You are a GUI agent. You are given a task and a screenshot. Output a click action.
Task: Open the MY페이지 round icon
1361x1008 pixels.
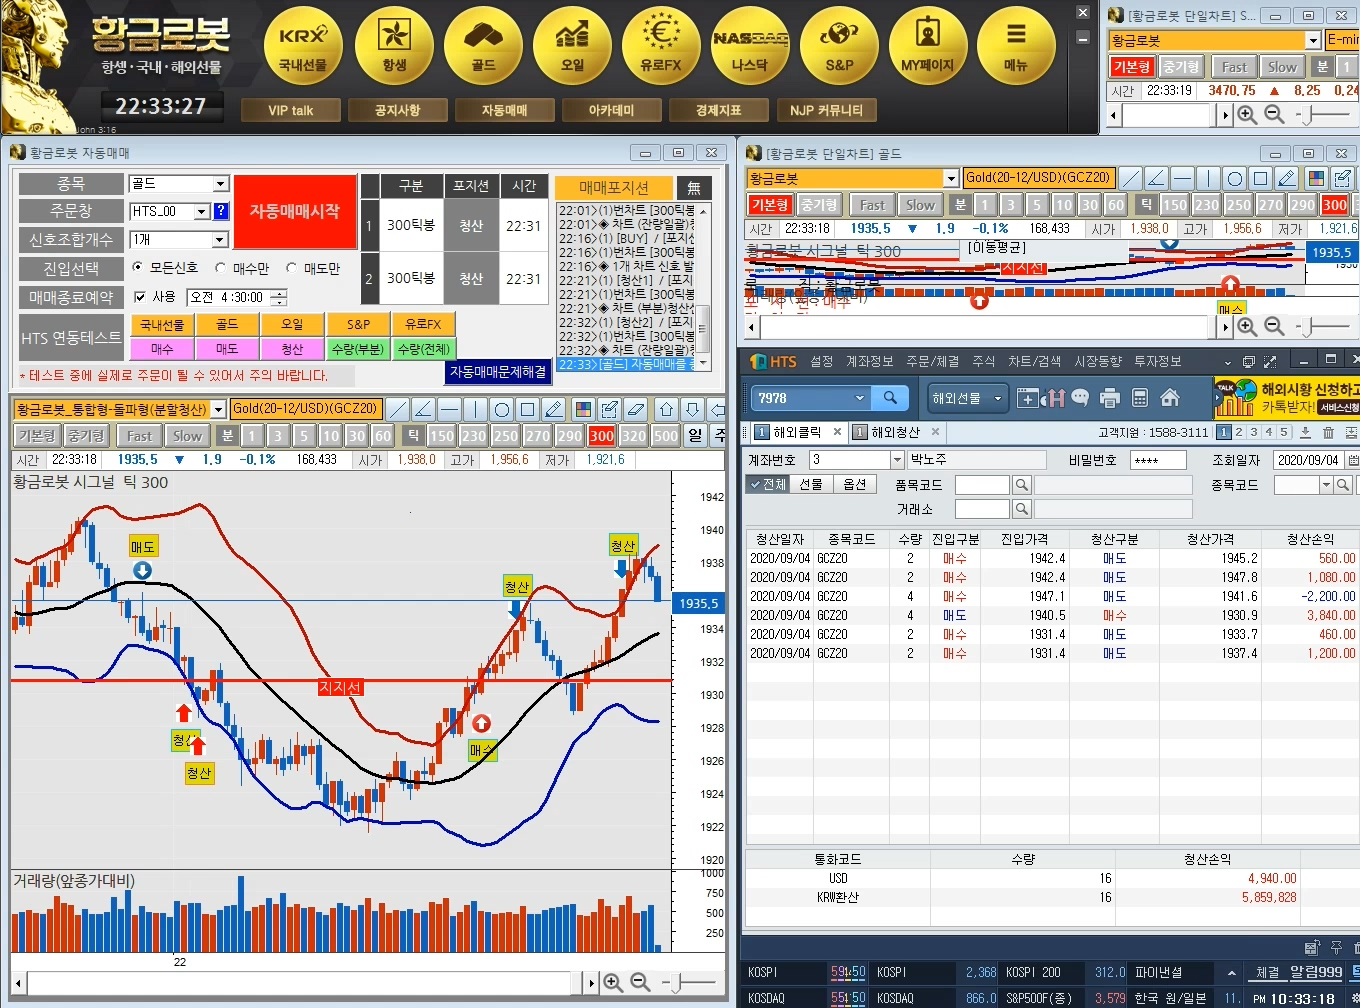click(x=928, y=47)
